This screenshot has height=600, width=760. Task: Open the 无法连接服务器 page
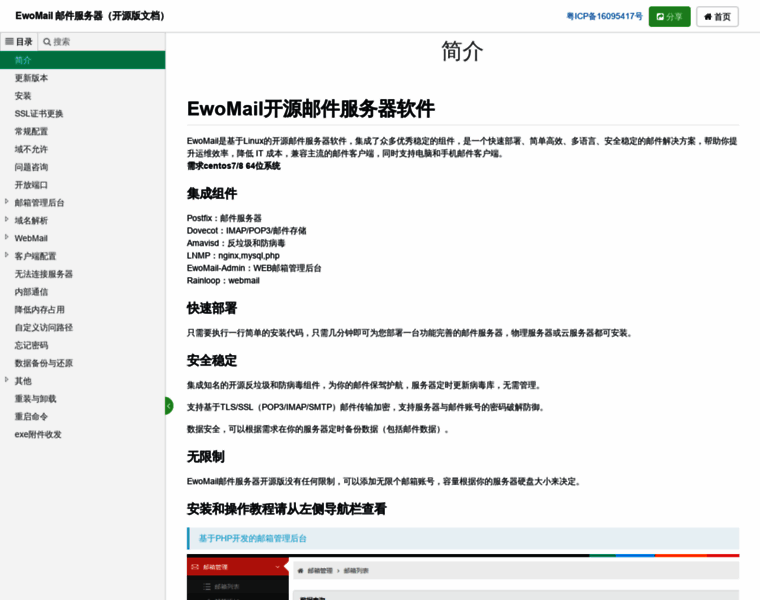[x=44, y=274]
